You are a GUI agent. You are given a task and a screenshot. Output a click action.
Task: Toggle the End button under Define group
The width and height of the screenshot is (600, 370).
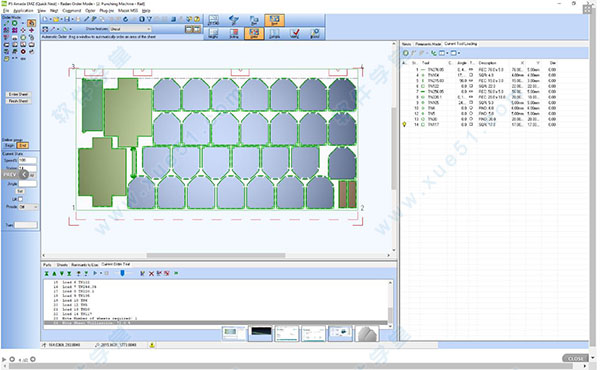23,145
